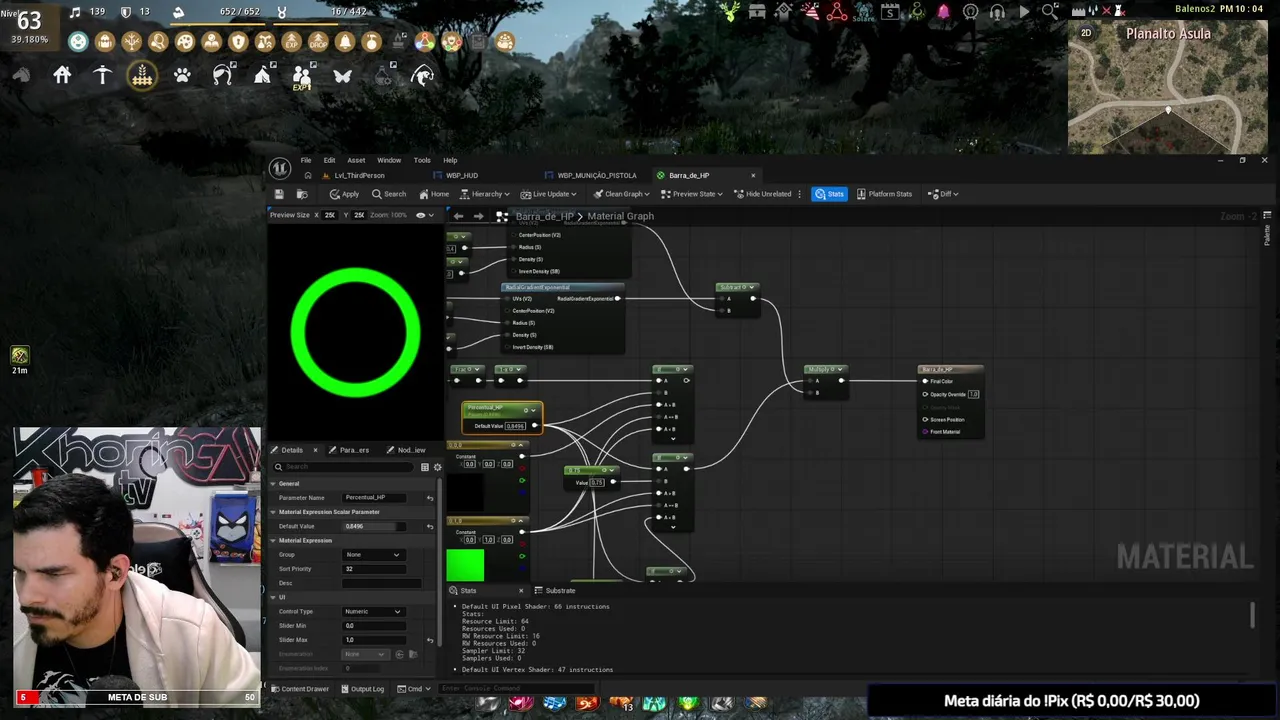
Task: Open the Preview State dropdown
Action: coord(691,194)
